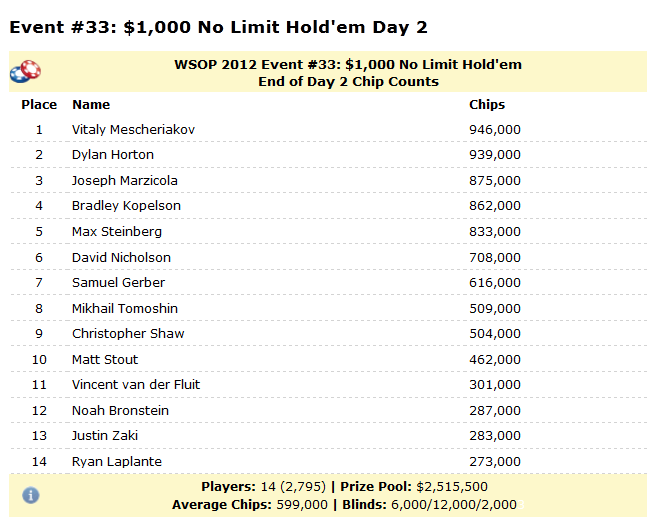Click Vincent van der Fluit's name
Viewport: 652px width, 530px height.
pos(136,385)
